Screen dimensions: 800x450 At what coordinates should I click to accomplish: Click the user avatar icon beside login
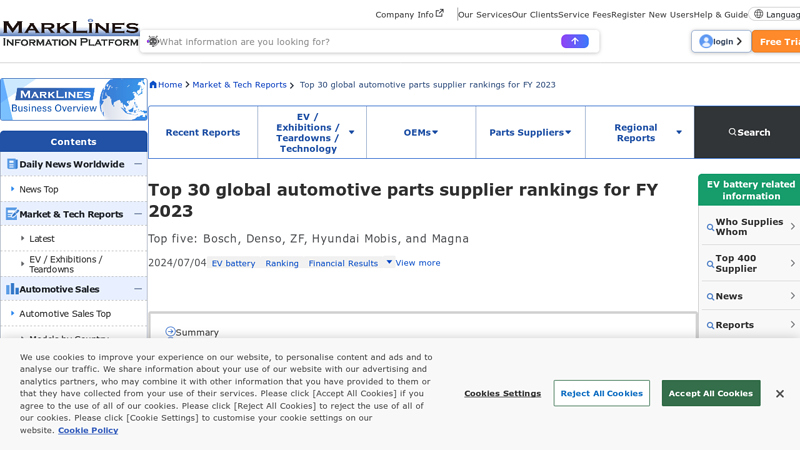click(706, 41)
